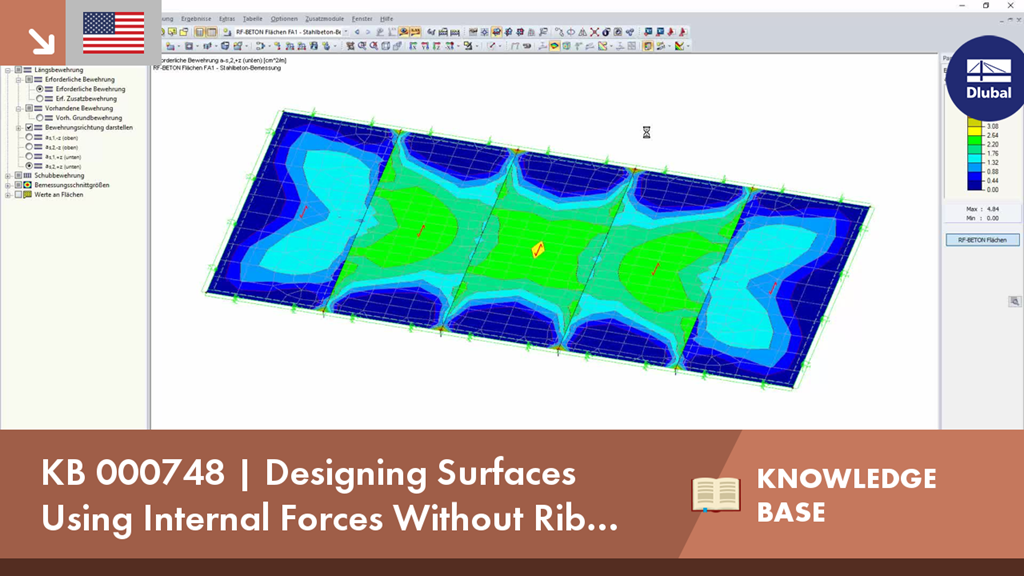The image size is (1024, 576).
Task: Click the arrow icon in the top-left corner
Action: coord(41,42)
